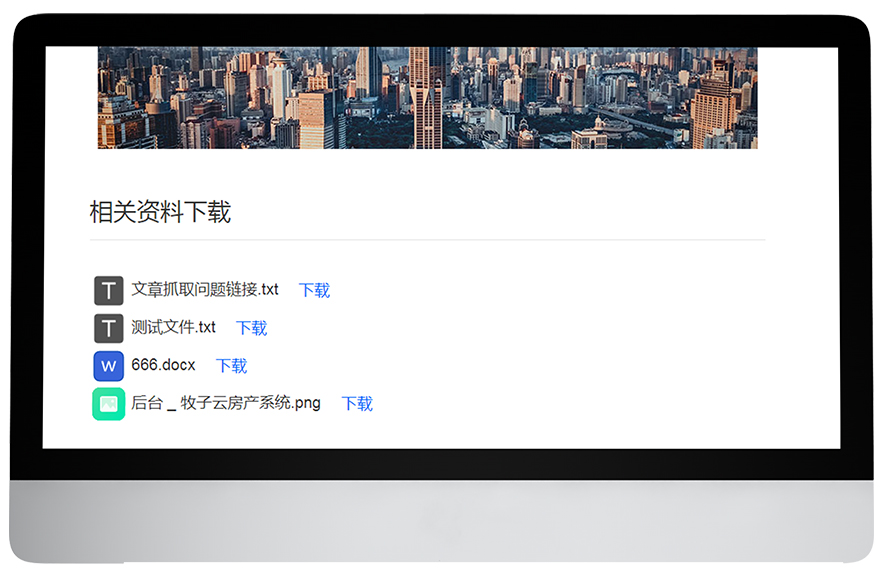The width and height of the screenshot is (884, 575).
Task: Download 文章抓取问题链接.txt via its 下载 link
Action: coord(314,290)
